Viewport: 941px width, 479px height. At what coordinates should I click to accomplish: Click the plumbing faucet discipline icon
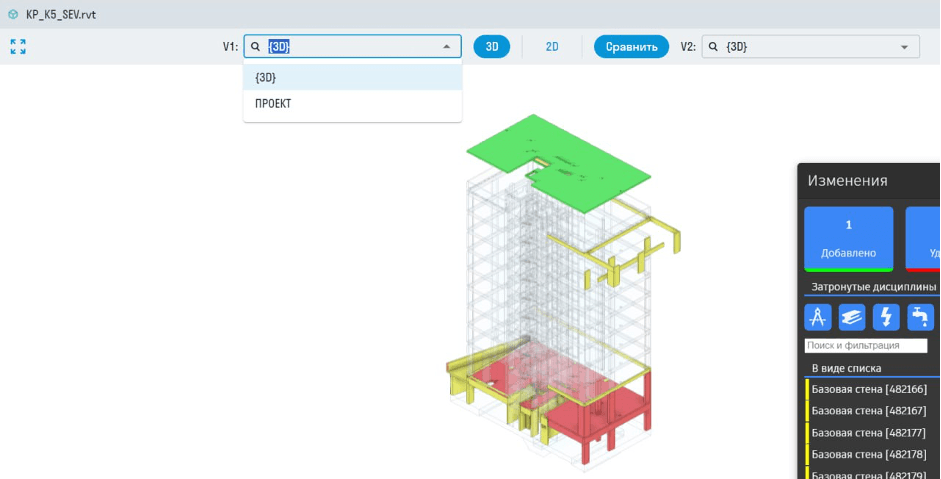coord(920,317)
